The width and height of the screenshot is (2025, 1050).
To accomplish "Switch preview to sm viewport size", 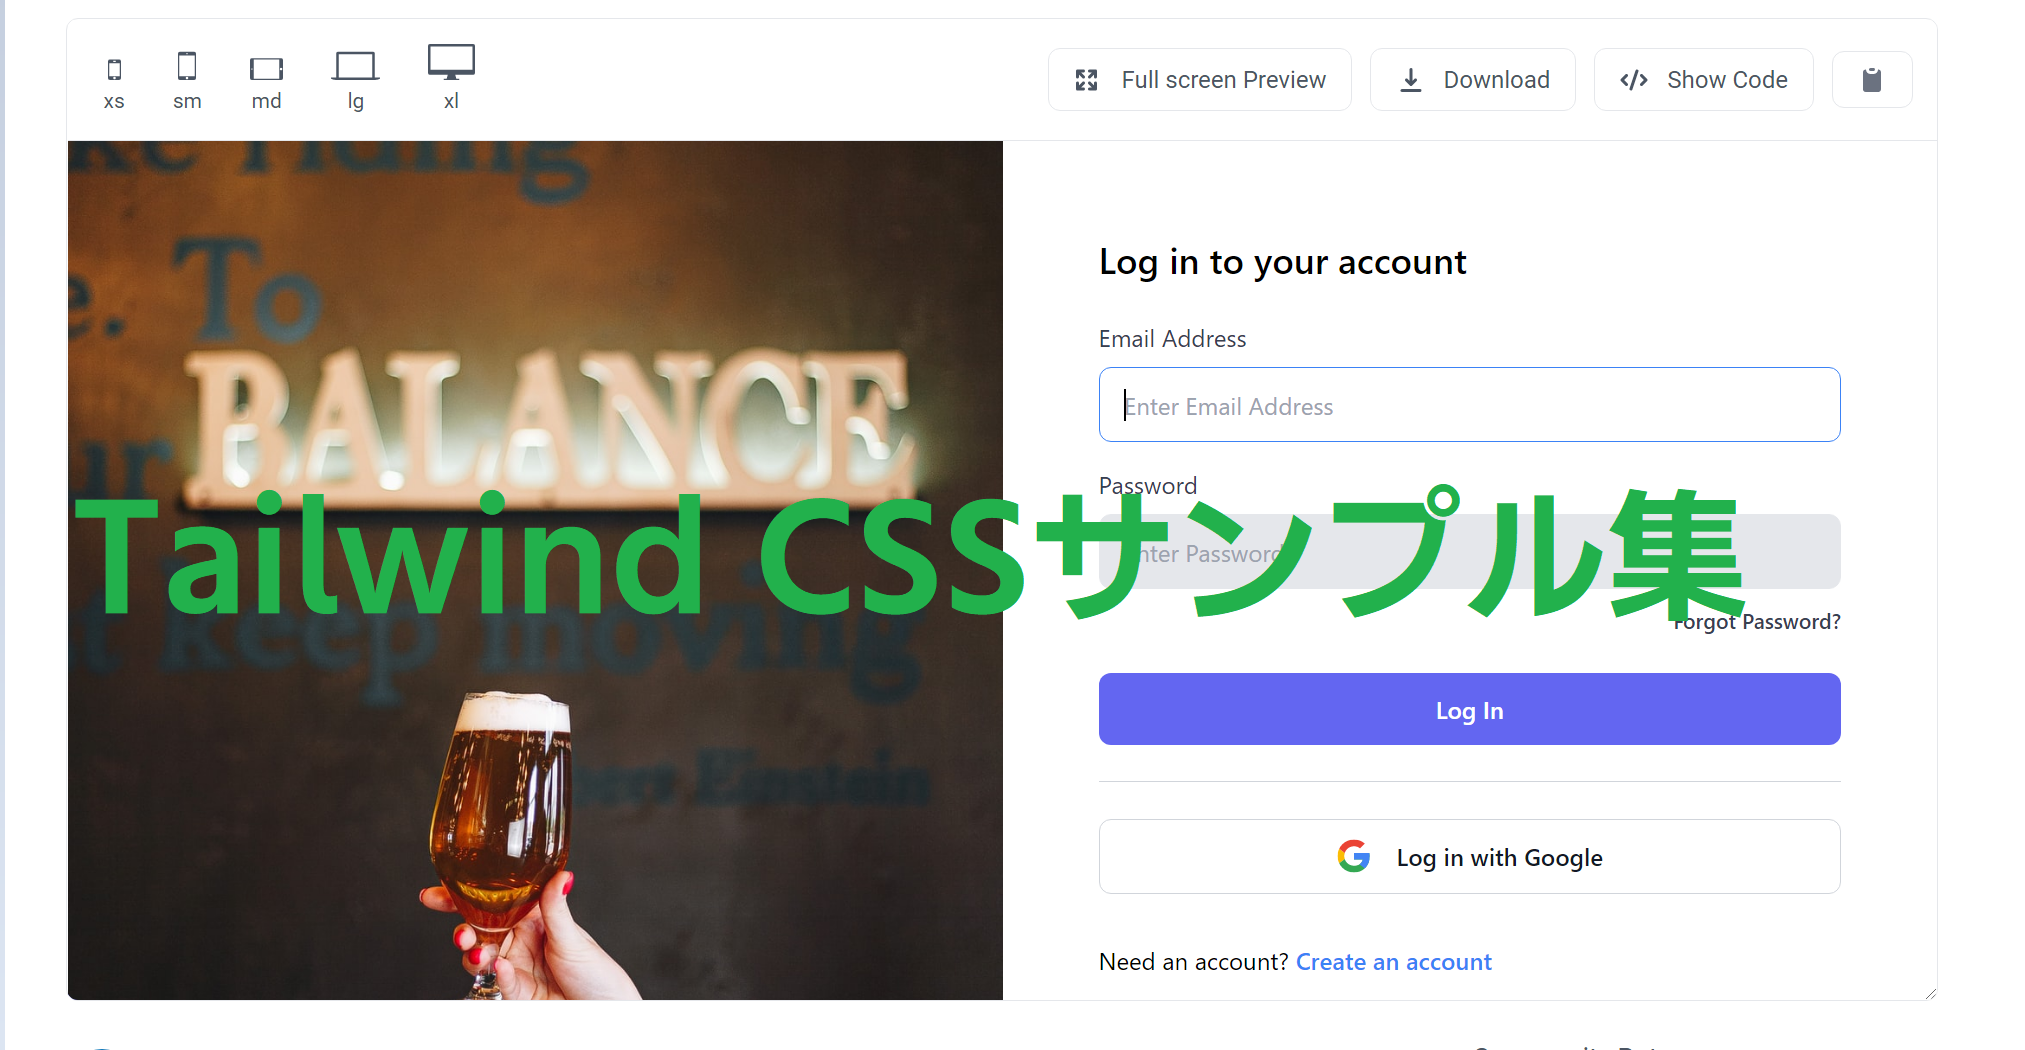I will [x=187, y=66].
